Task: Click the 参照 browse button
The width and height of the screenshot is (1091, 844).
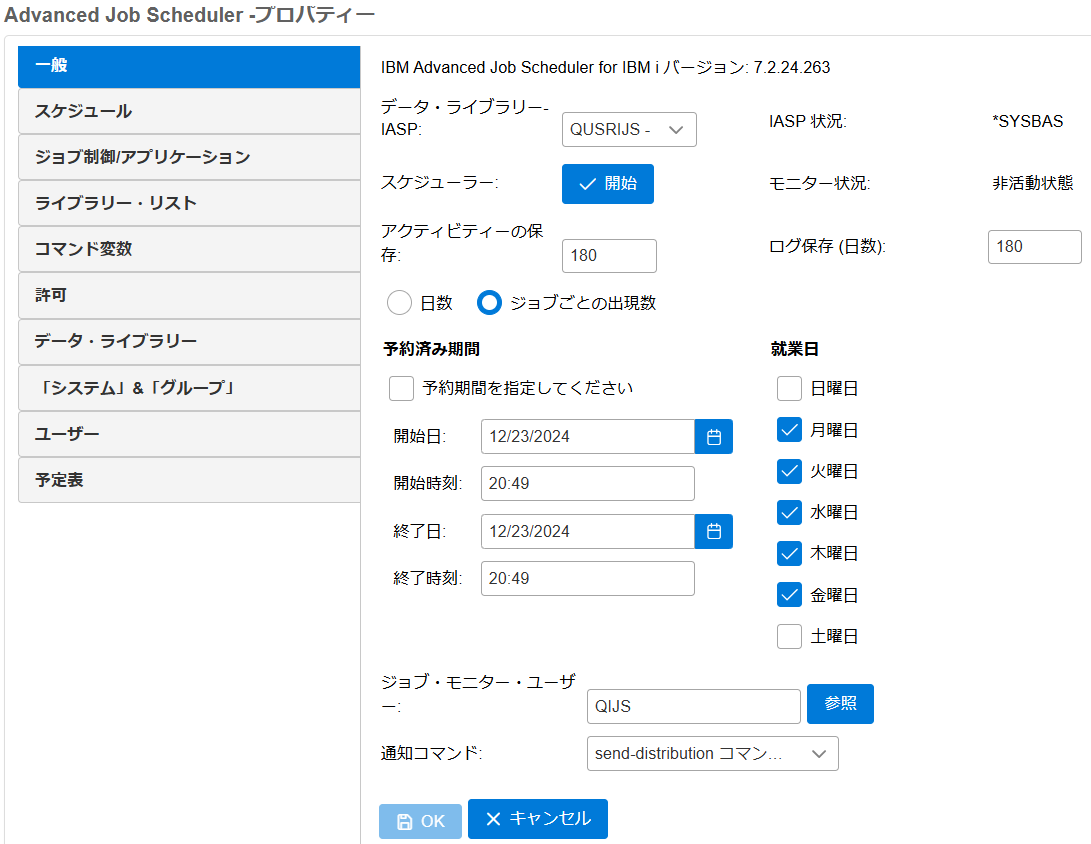Action: tap(840, 704)
